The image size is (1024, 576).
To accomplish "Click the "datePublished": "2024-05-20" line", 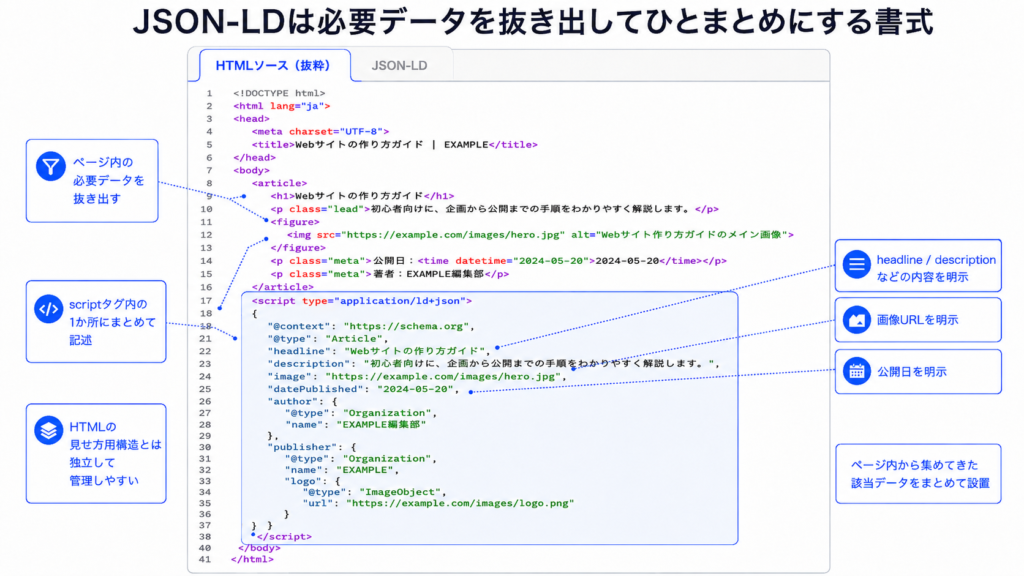I will [362, 389].
